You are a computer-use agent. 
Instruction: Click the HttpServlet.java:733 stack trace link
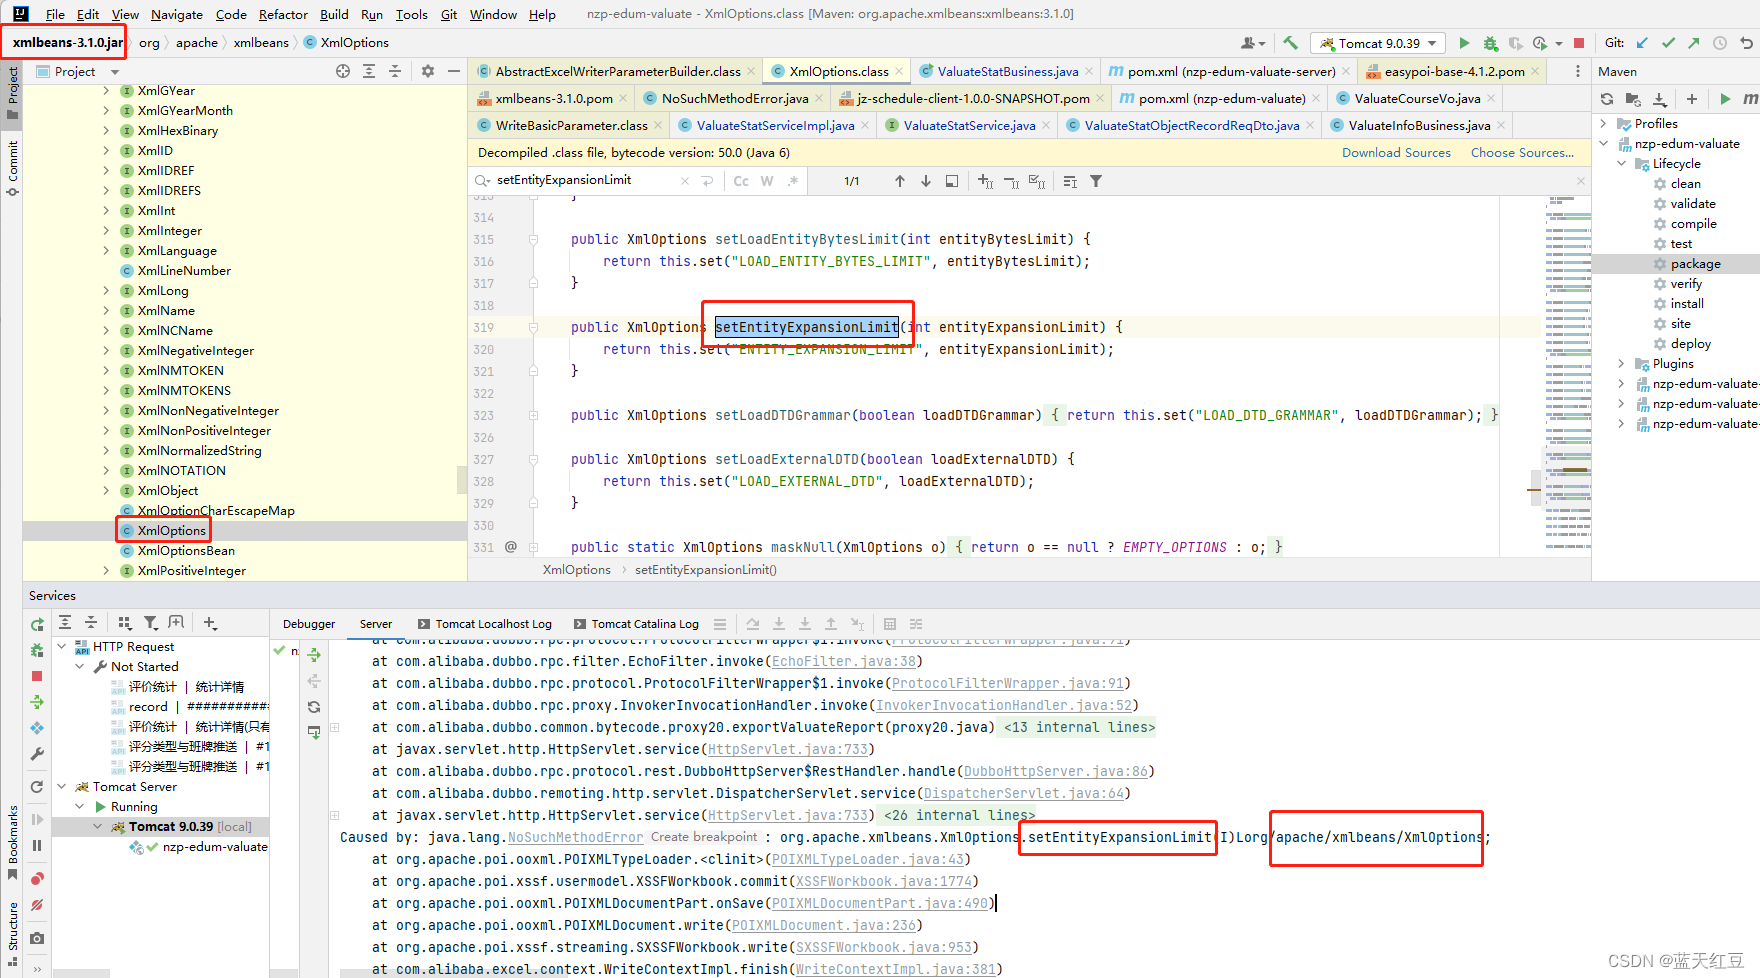pyautogui.click(x=787, y=749)
